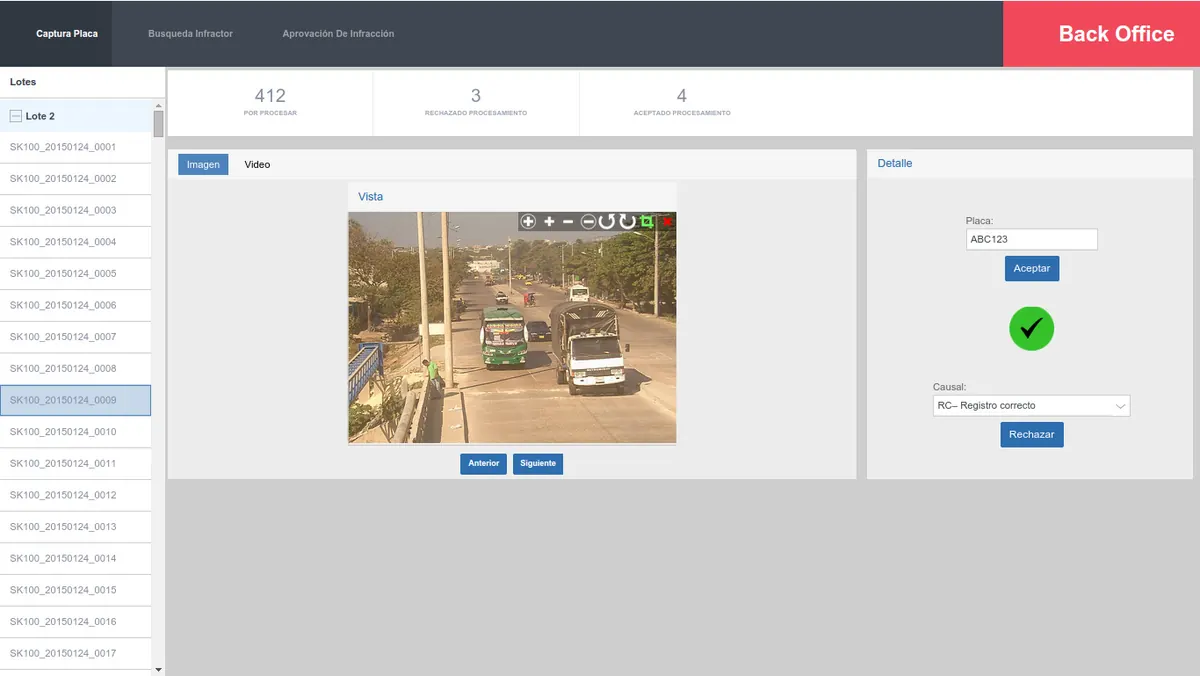The height and width of the screenshot is (676, 1200).
Task: Select record SK100_20150124_0012
Action: pos(75,495)
